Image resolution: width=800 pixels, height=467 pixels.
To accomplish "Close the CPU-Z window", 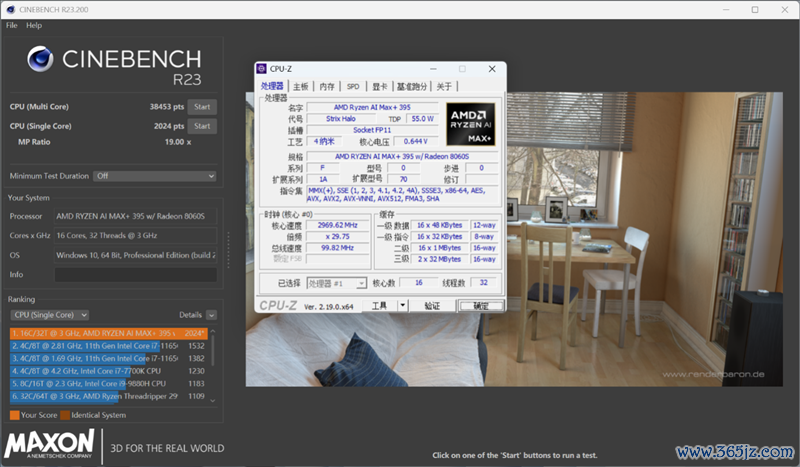I will [492, 69].
